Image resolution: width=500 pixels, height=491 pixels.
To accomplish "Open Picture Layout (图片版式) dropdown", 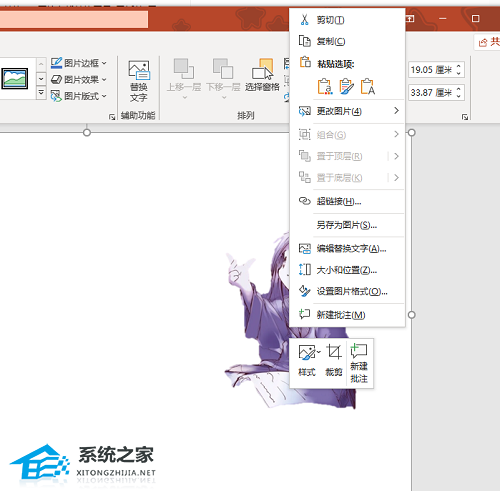I will click(79, 96).
